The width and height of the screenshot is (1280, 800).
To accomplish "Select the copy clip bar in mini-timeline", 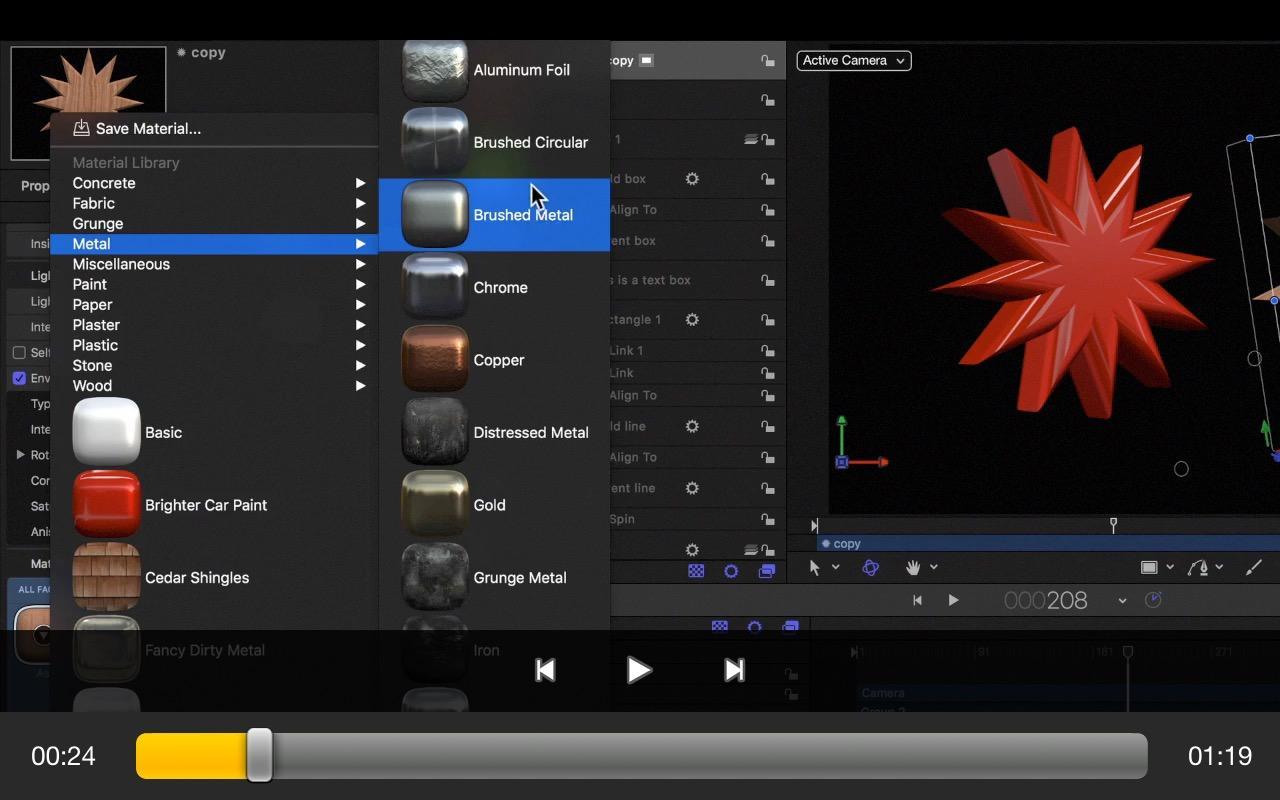I will tap(1048, 544).
